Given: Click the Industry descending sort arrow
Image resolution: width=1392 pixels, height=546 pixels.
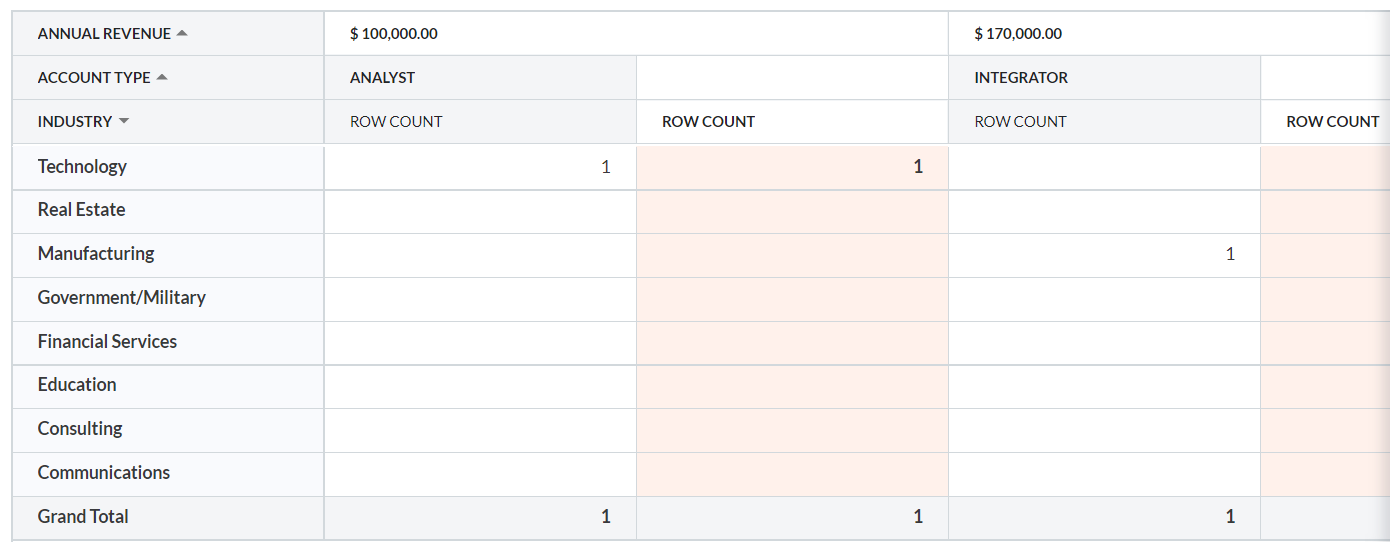Looking at the screenshot, I should click(124, 121).
